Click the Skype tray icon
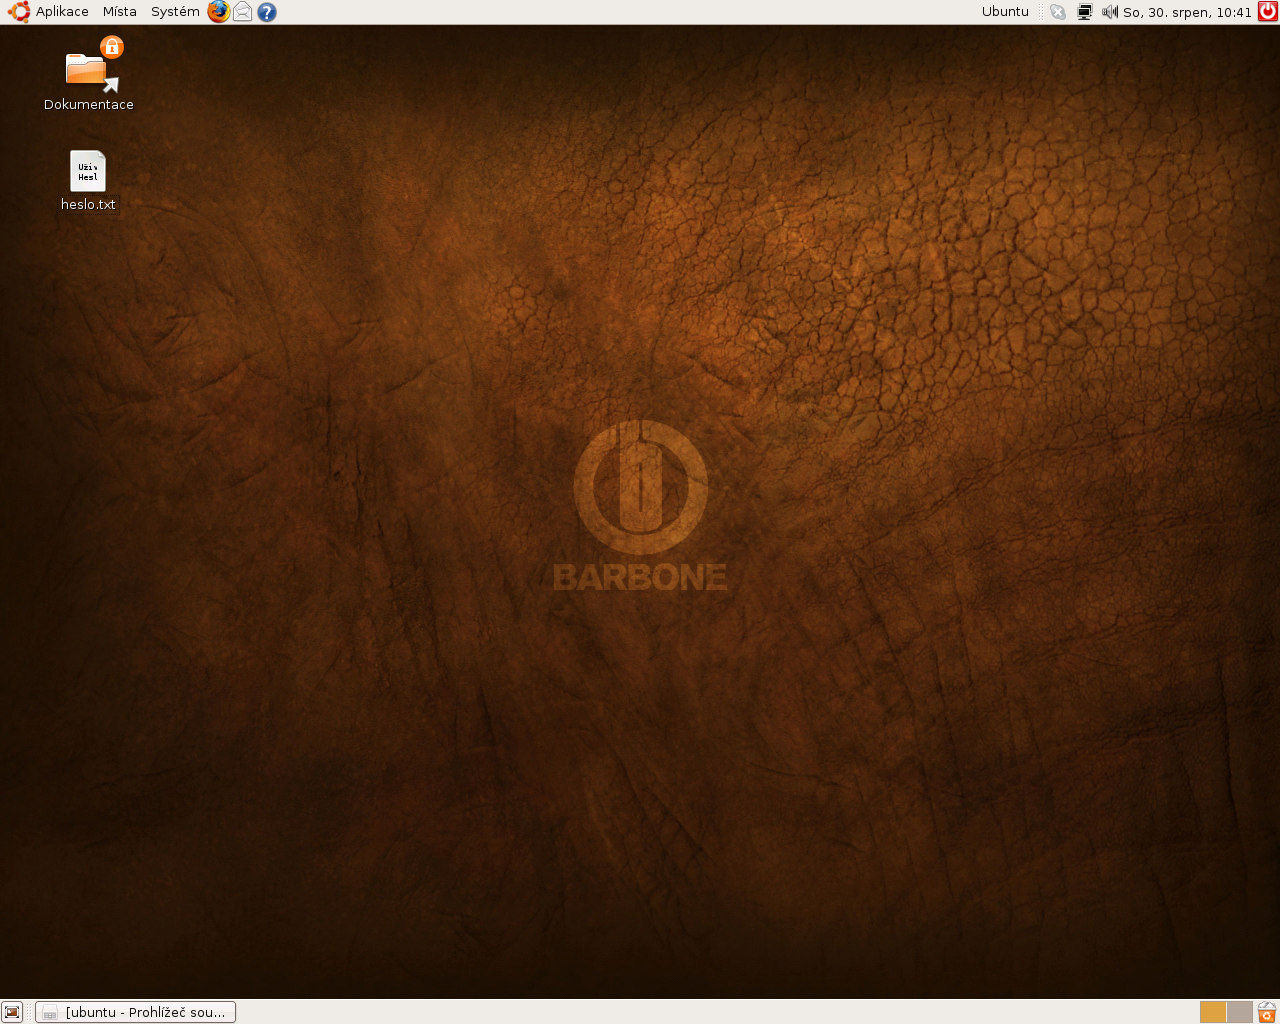Screen dimensions: 1280x1024 point(1057,12)
